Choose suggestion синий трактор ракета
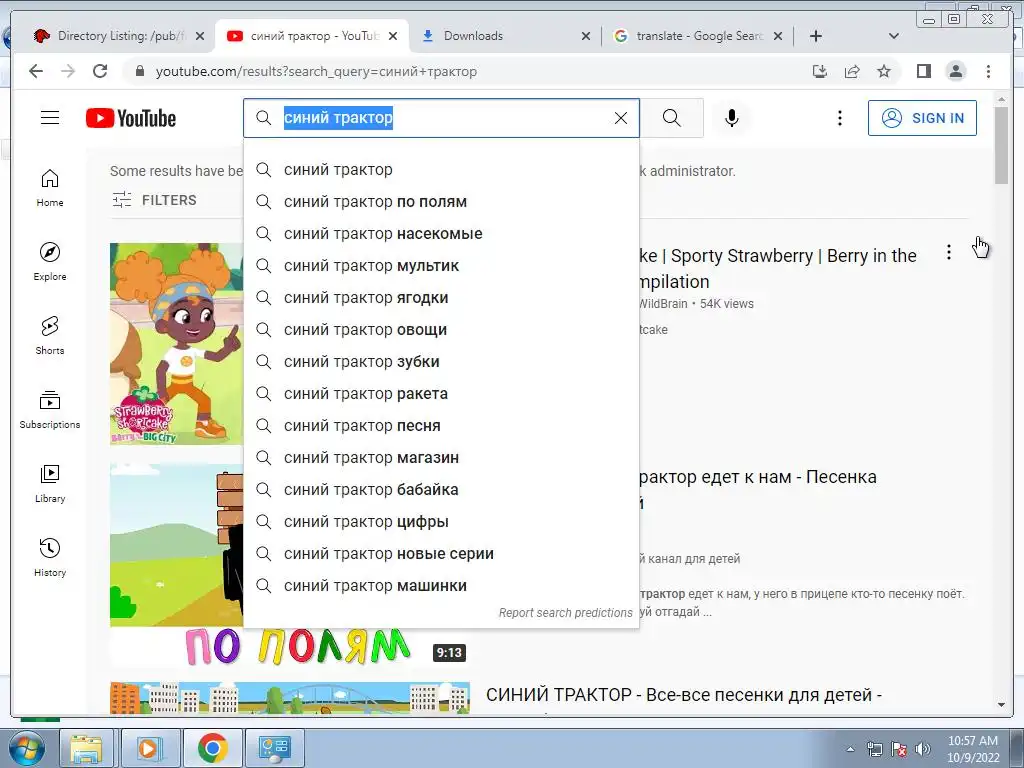This screenshot has width=1024, height=768. (x=441, y=394)
